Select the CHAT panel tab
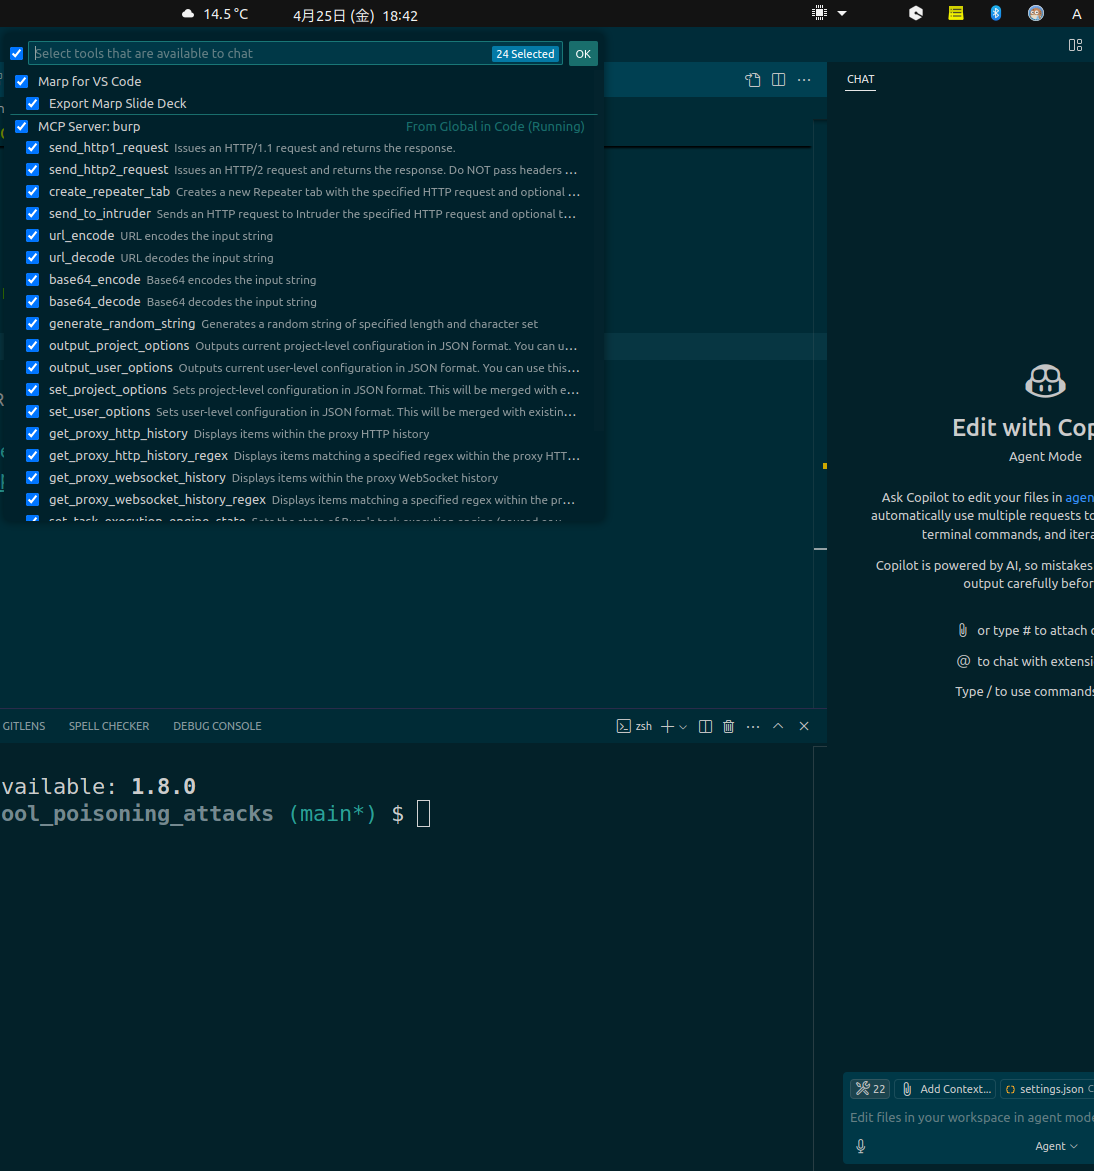The image size is (1094, 1171). (860, 79)
